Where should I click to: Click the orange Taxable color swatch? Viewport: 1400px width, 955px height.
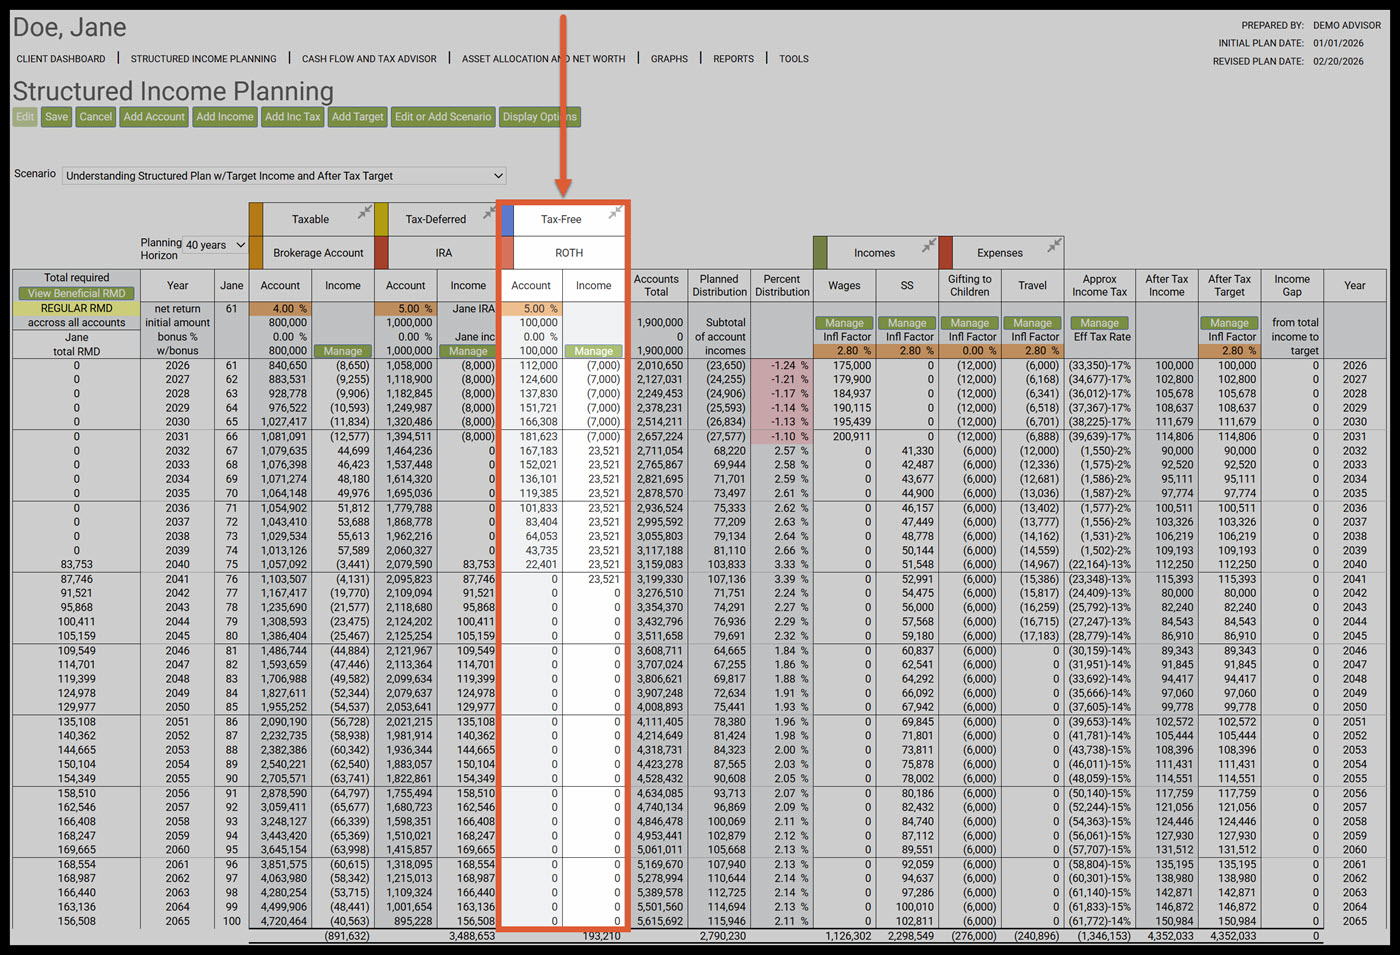click(256, 219)
